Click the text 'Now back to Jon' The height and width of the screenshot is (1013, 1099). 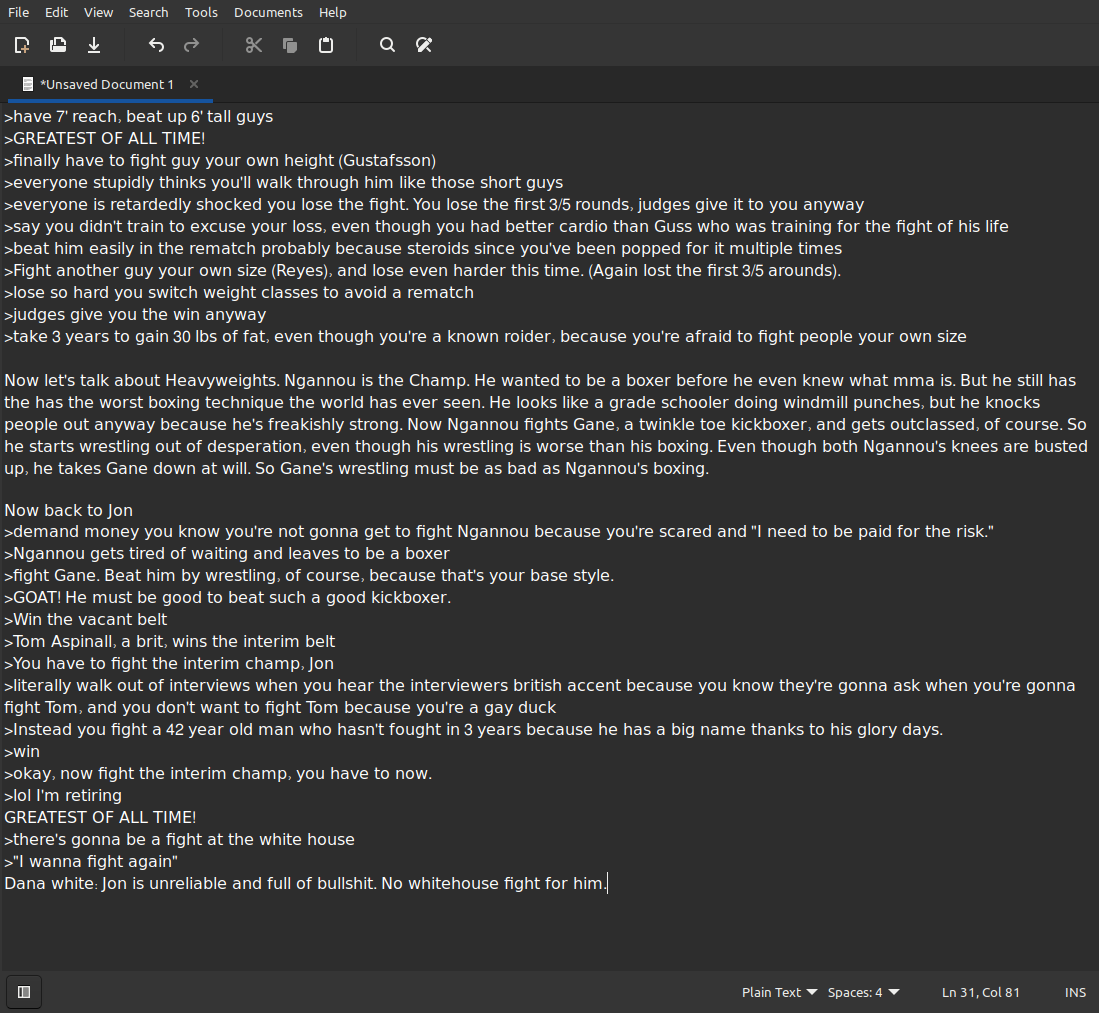tap(69, 510)
